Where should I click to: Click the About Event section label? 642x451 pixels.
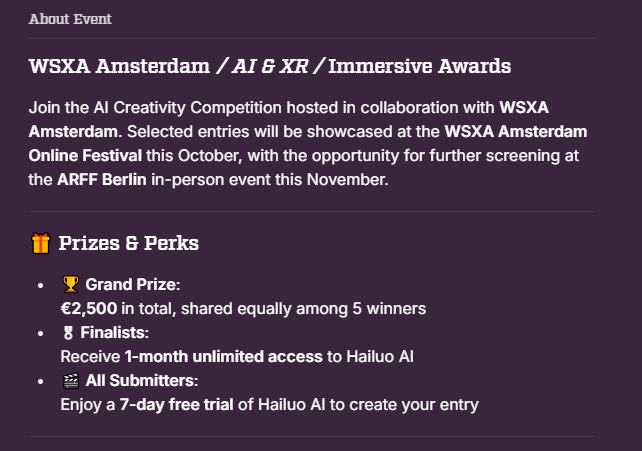[70, 19]
